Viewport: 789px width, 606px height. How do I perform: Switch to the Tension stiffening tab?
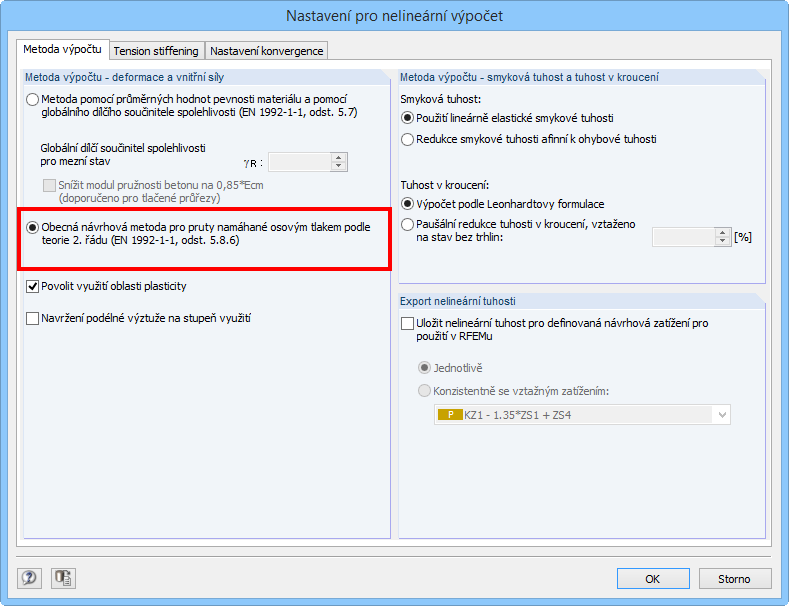point(157,51)
